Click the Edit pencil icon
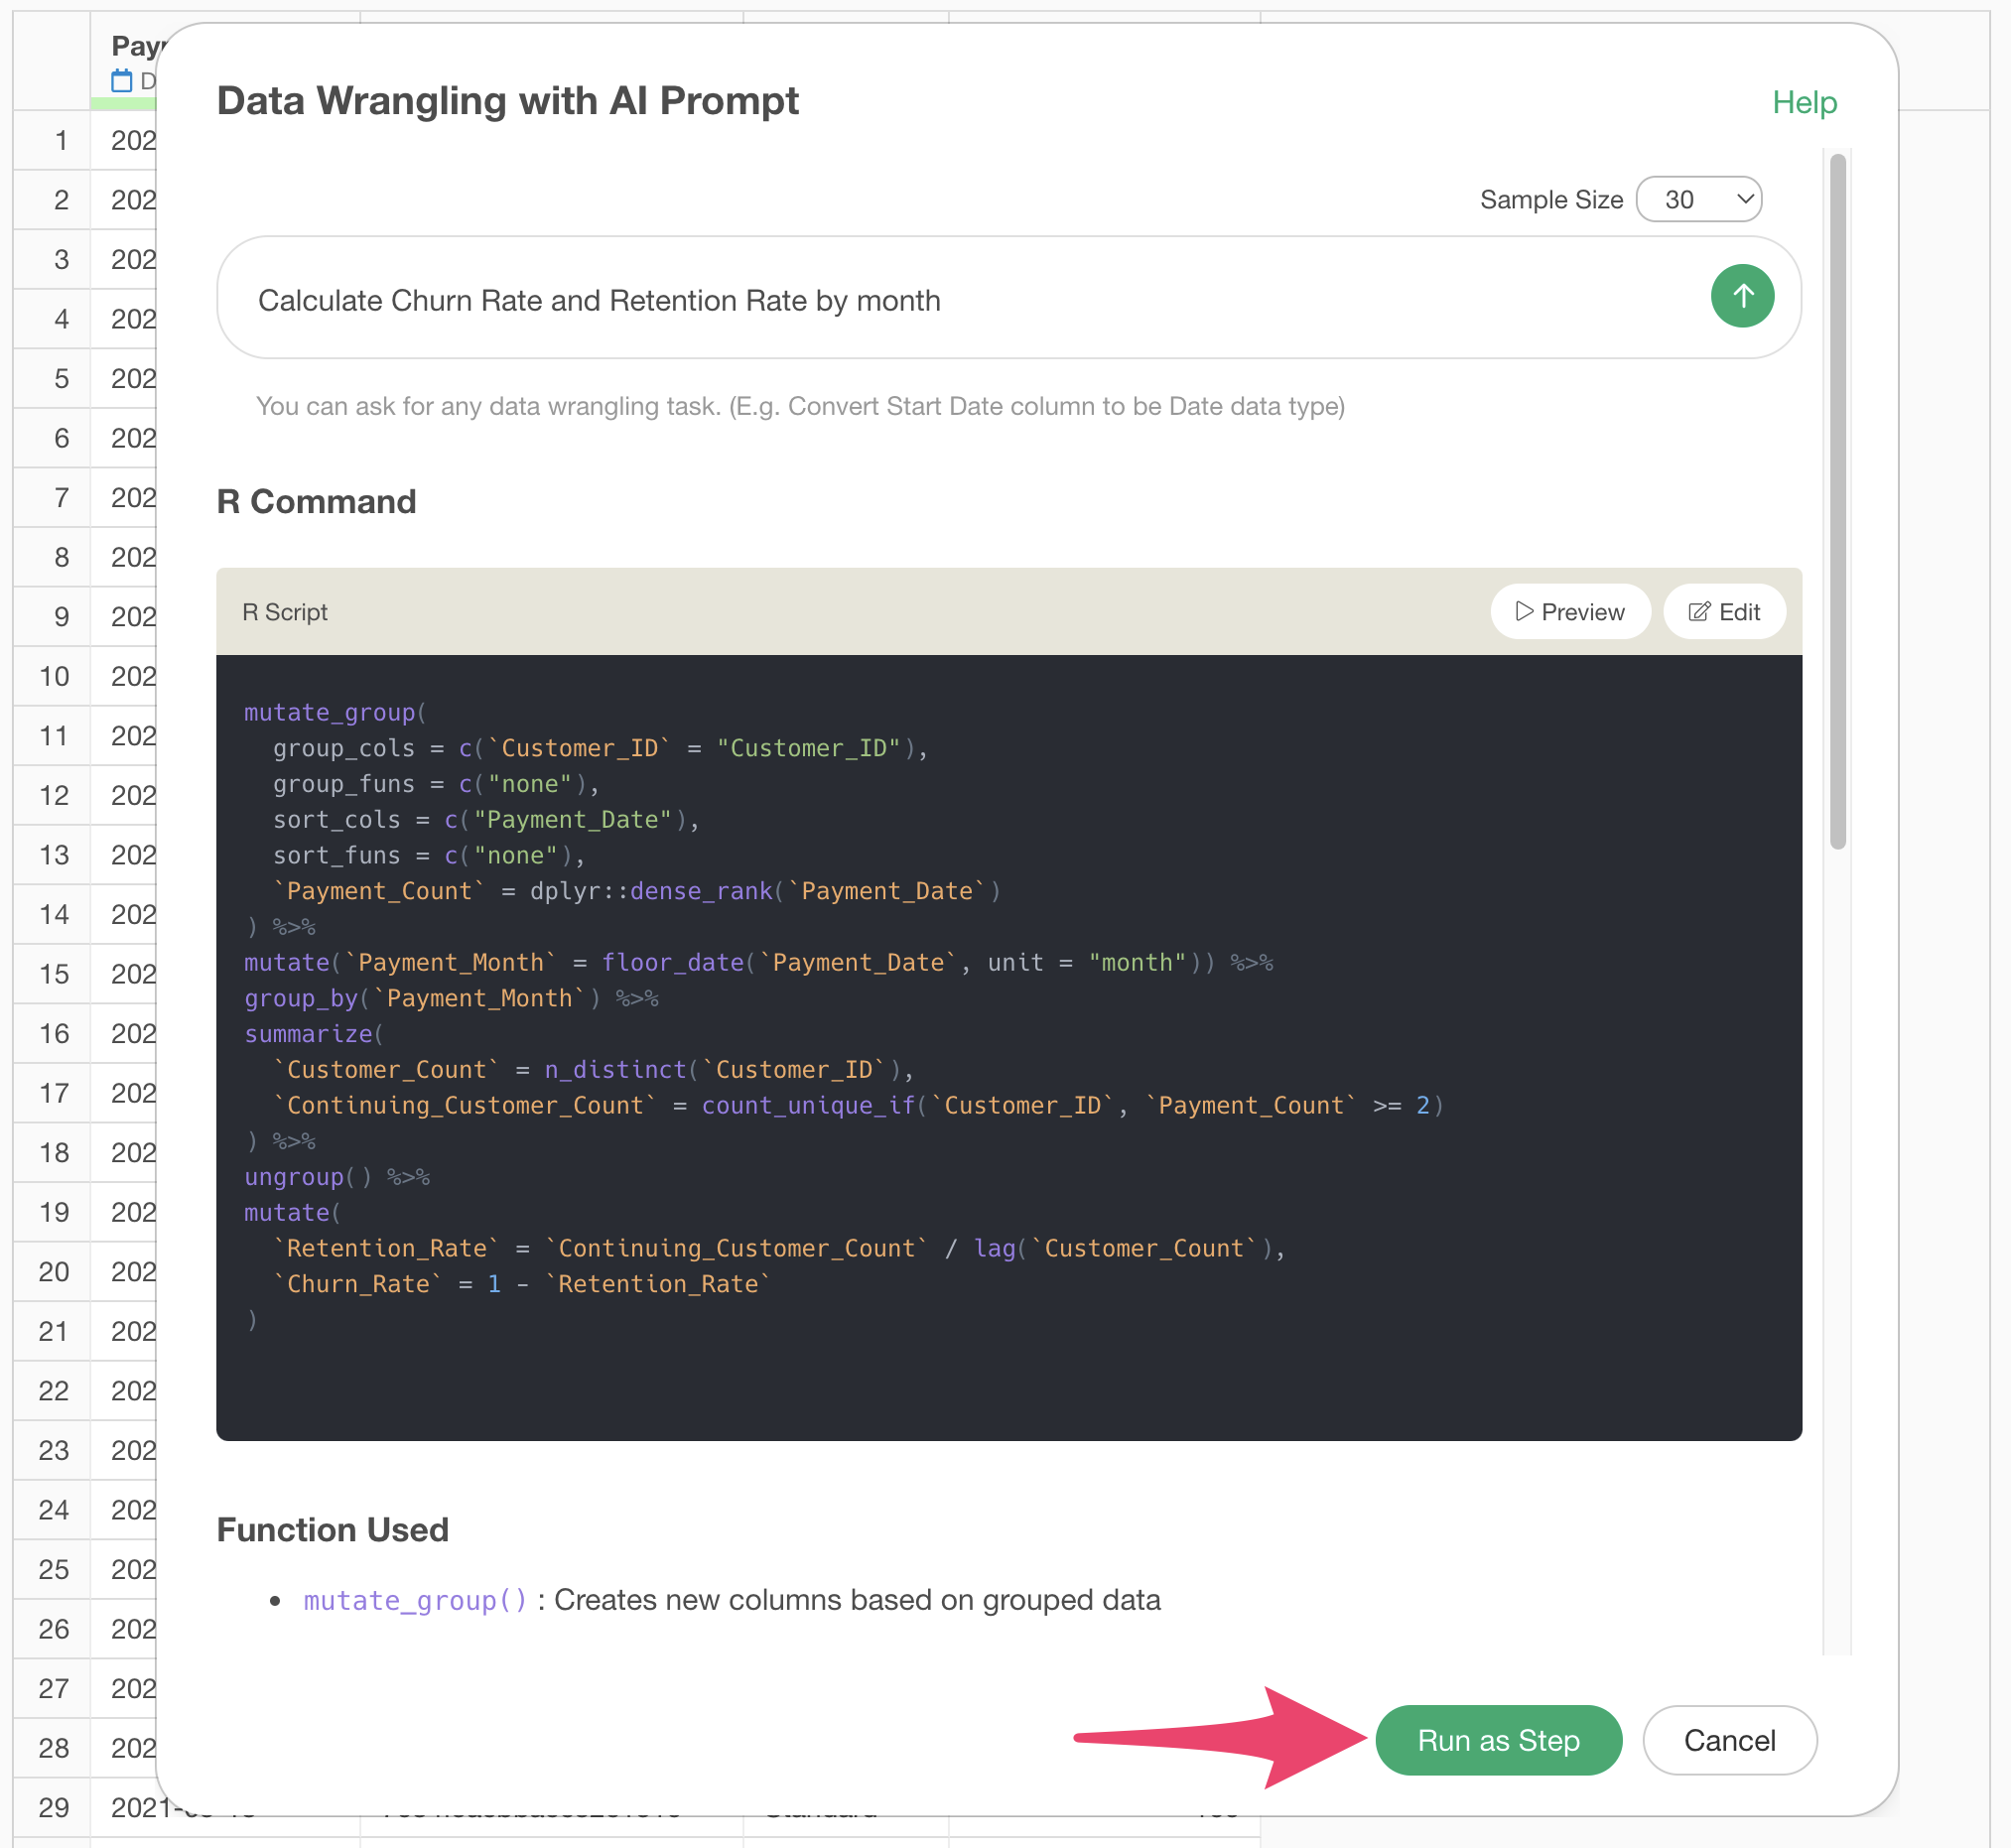Viewport: 2011px width, 1848px height. [x=1698, y=612]
